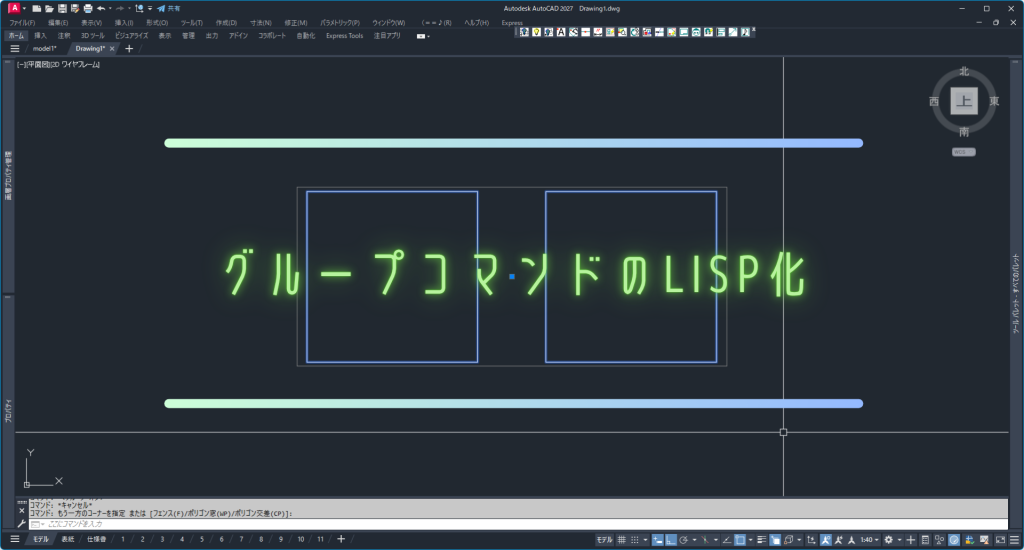
Task: Toggle object snap in status bar
Action: 739,539
